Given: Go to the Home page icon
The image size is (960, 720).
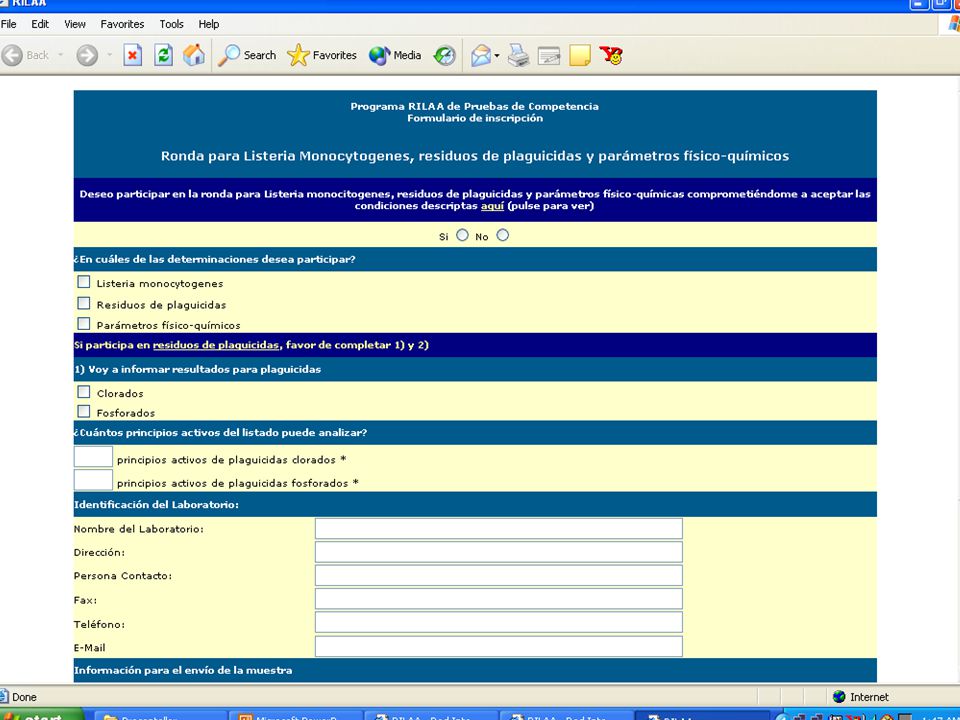Looking at the screenshot, I should (194, 55).
